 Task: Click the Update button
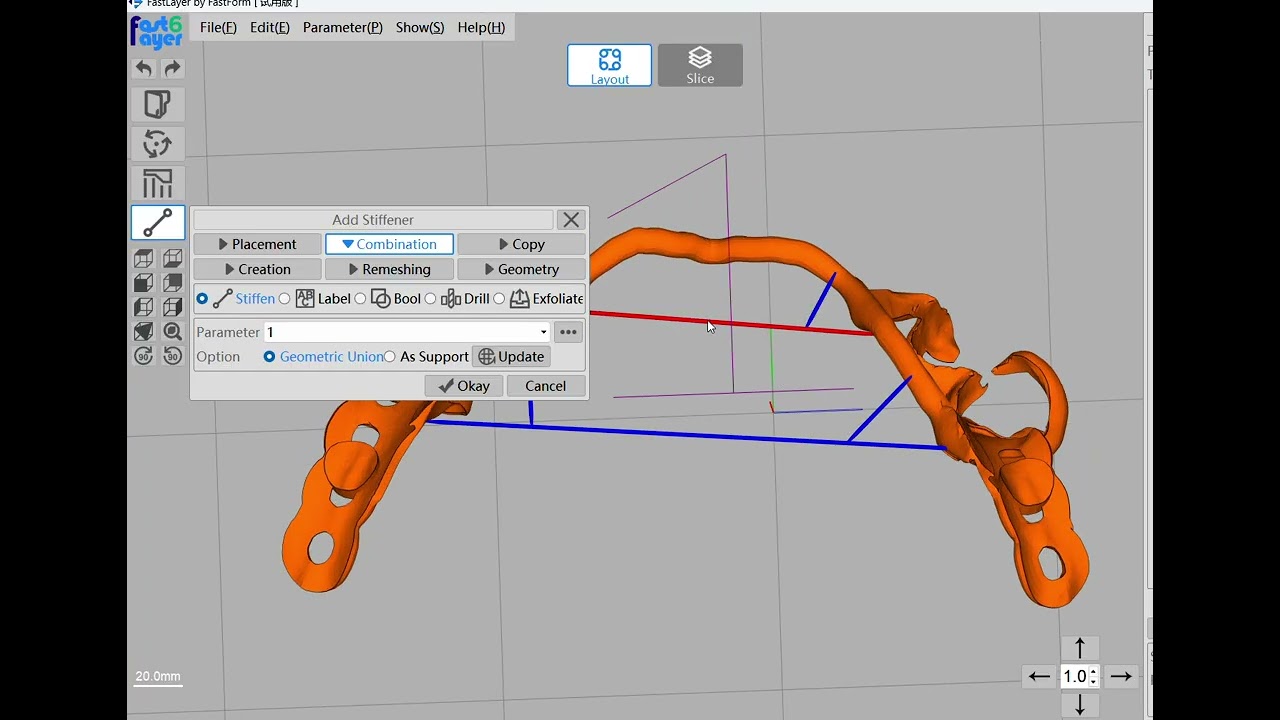pyautogui.click(x=511, y=356)
